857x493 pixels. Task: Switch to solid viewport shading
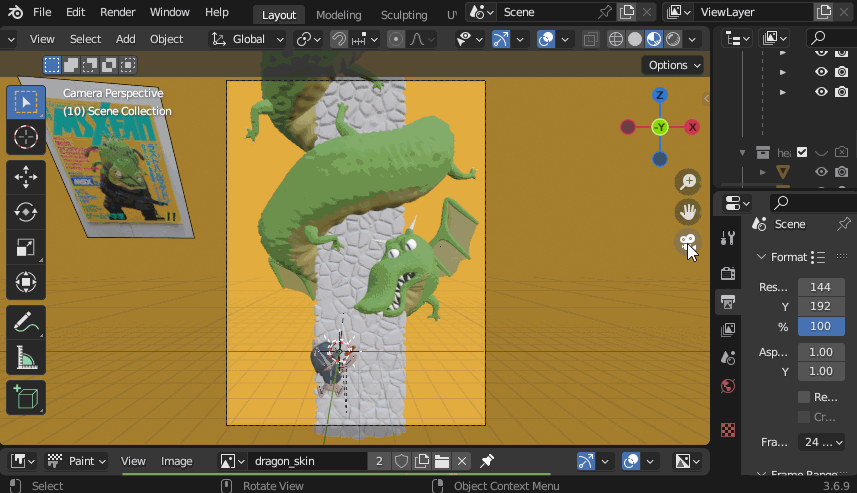[635, 39]
